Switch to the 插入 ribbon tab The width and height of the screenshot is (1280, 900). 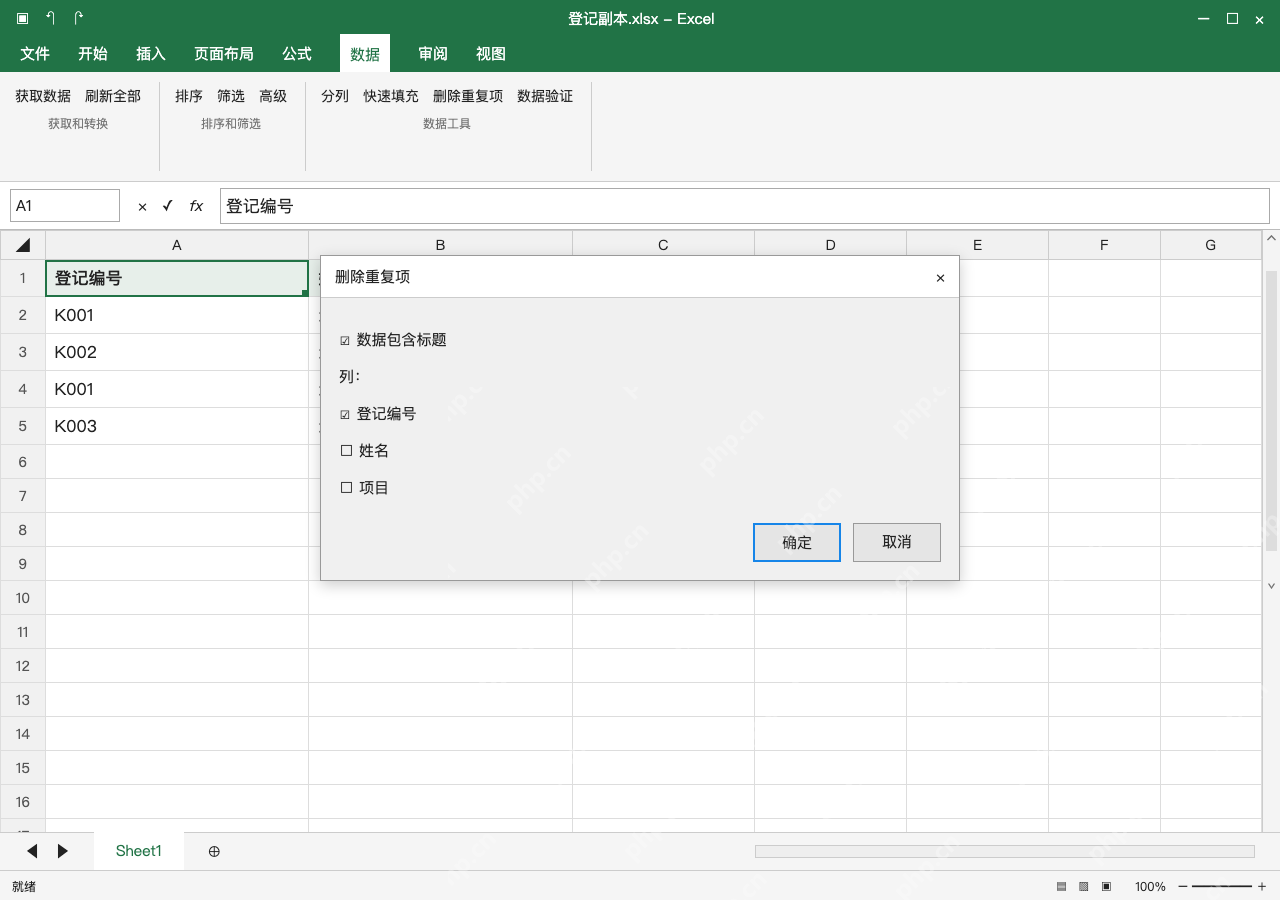[151, 54]
